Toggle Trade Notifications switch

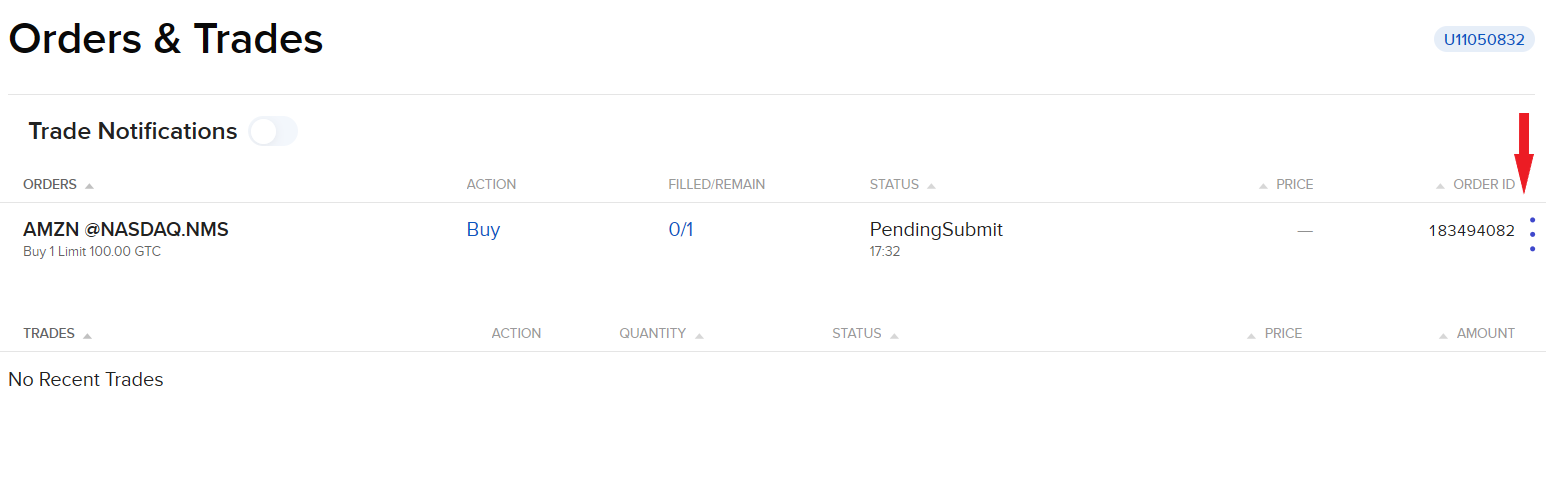(272, 131)
